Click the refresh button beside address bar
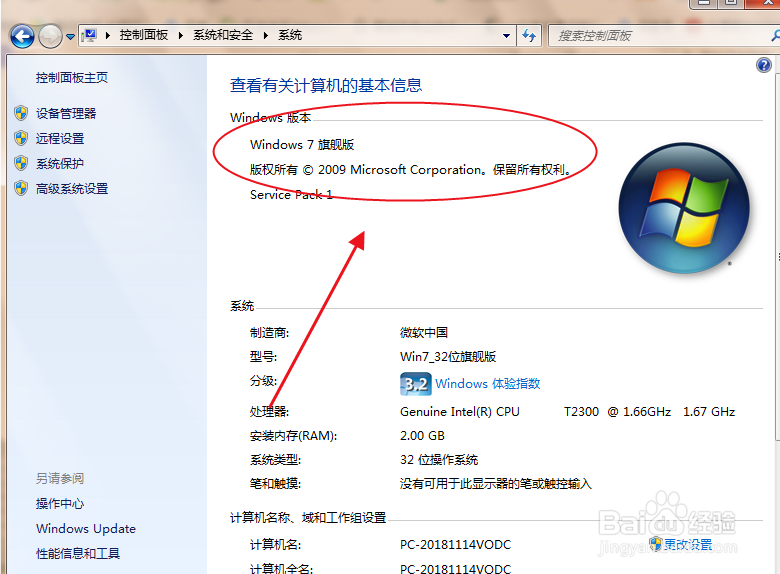This screenshot has width=780, height=574. 529,35
